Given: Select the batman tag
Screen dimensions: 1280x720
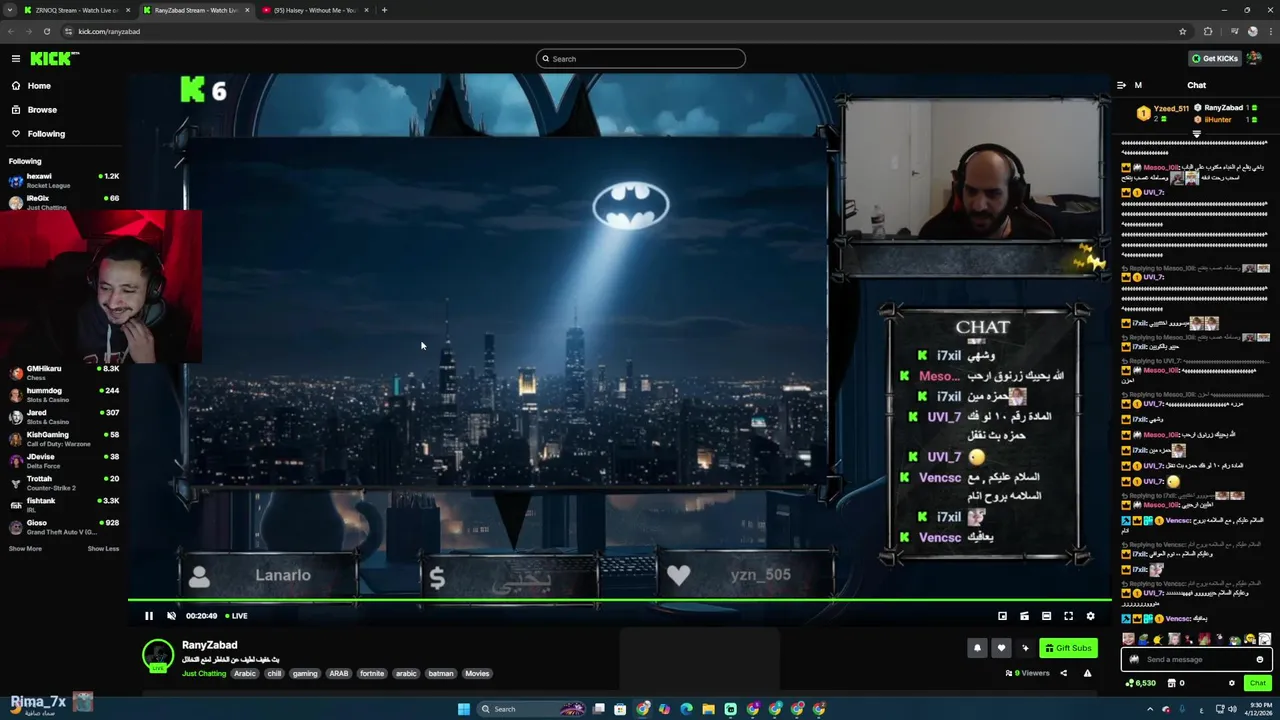Looking at the screenshot, I should [x=441, y=674].
